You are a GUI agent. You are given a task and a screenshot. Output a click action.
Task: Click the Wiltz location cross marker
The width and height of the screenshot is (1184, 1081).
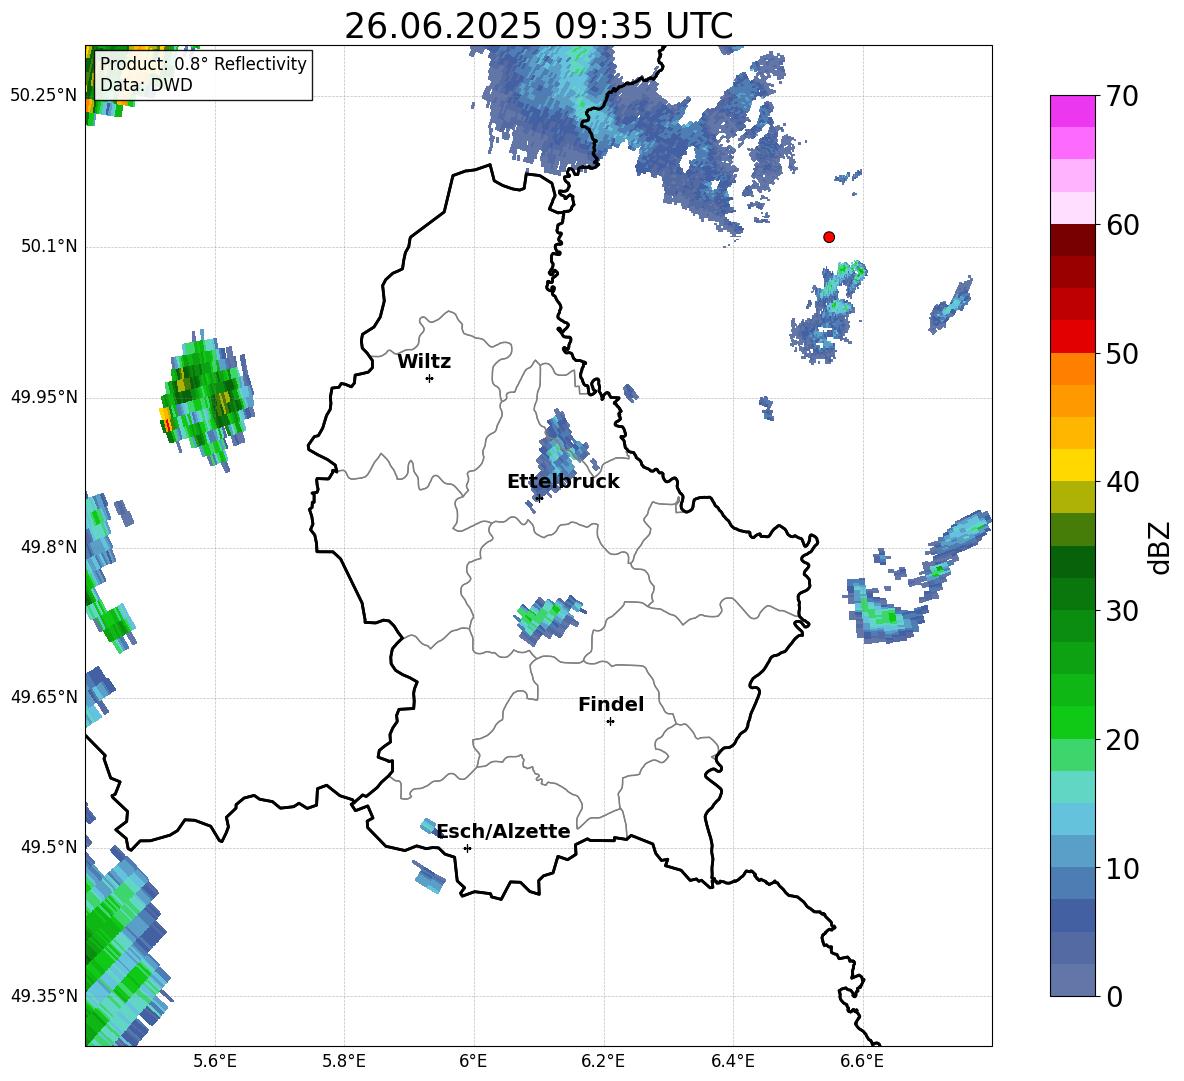point(430,378)
